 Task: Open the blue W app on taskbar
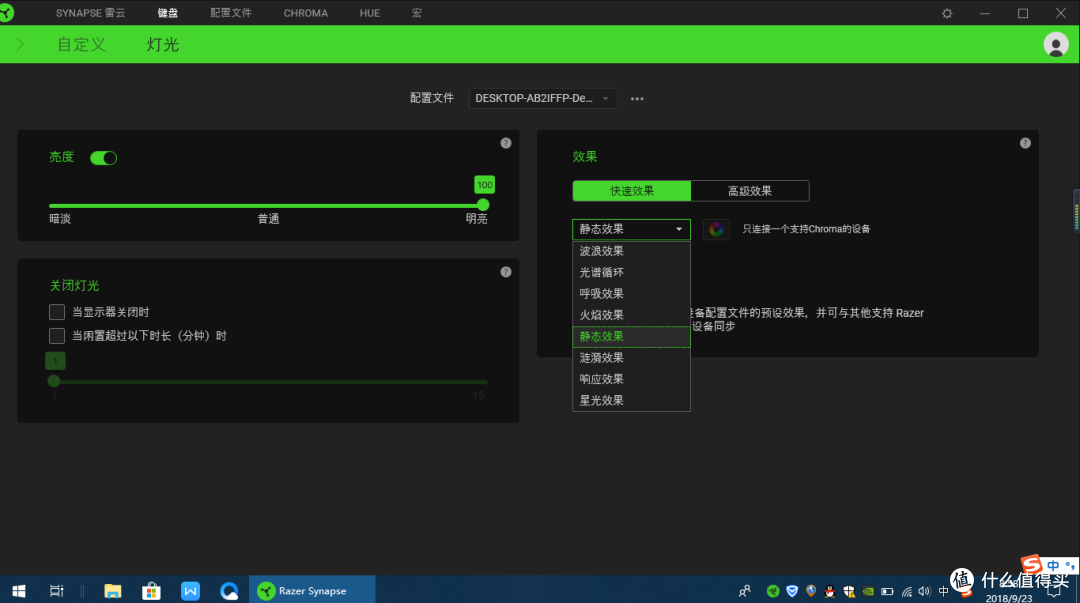click(190, 591)
